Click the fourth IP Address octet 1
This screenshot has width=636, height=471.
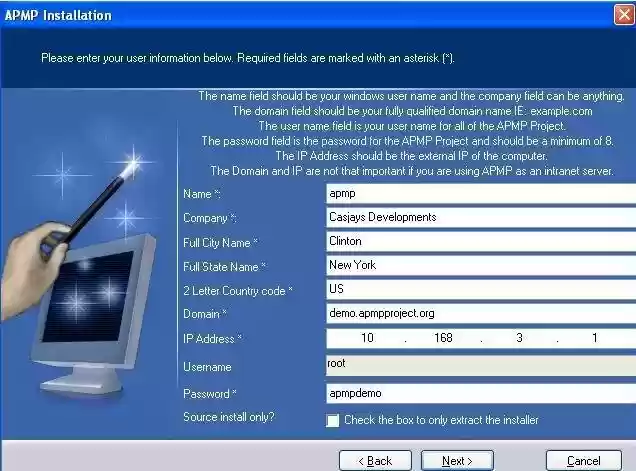[595, 338]
